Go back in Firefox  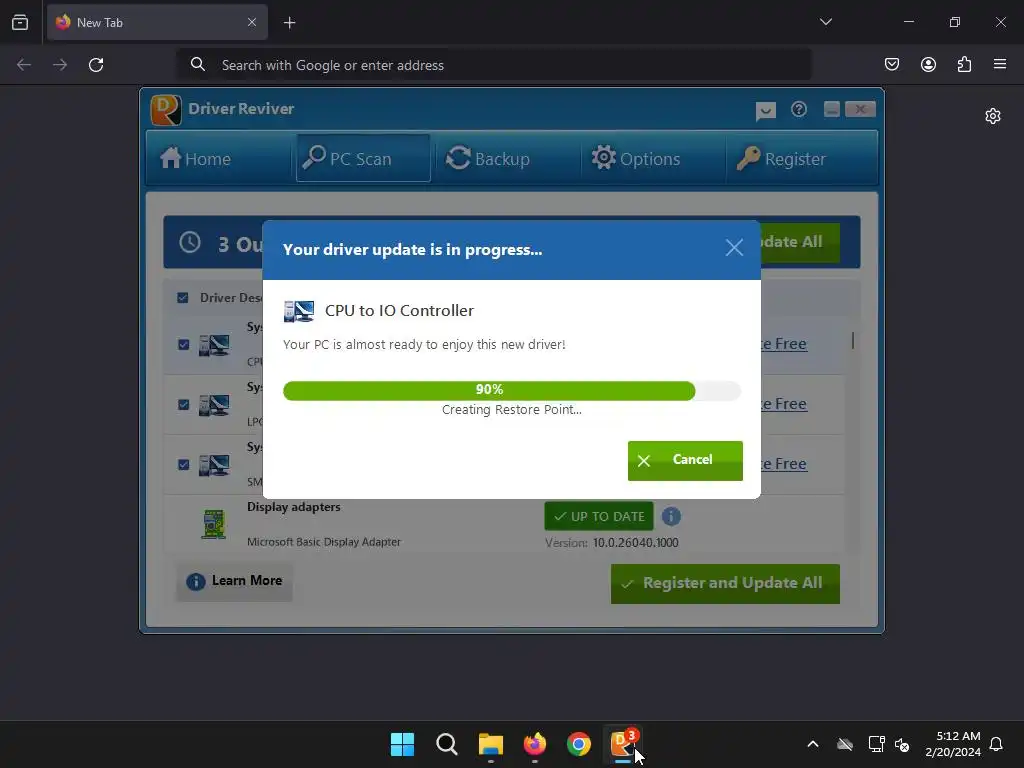24,65
